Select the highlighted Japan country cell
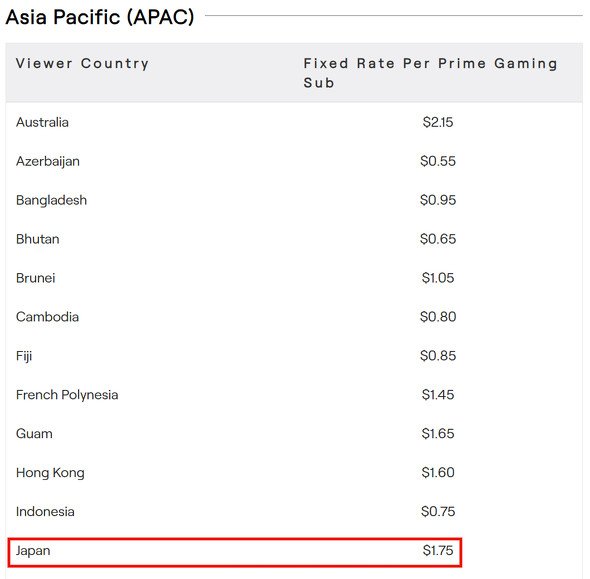The width and height of the screenshot is (590, 579). [x=33, y=551]
